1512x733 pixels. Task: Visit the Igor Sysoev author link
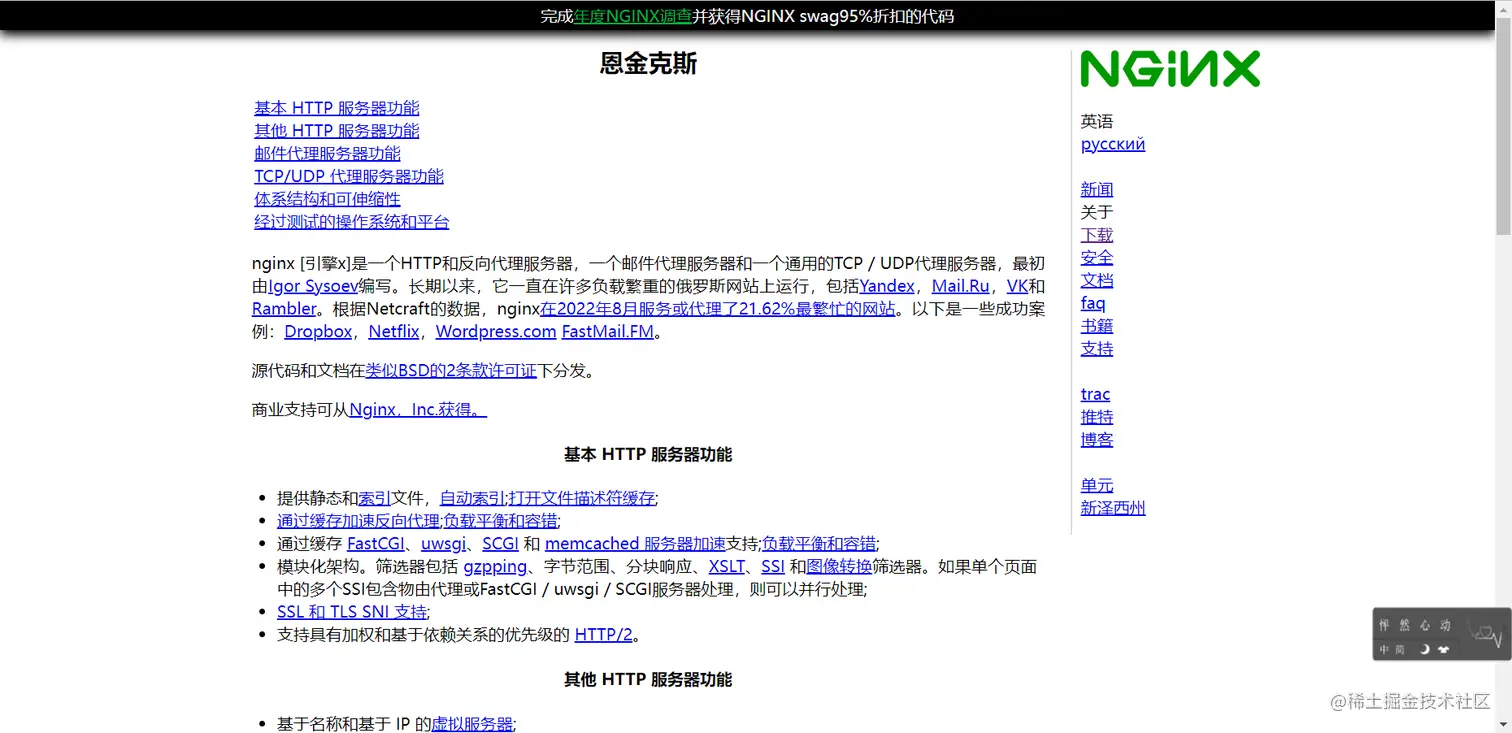(313, 286)
